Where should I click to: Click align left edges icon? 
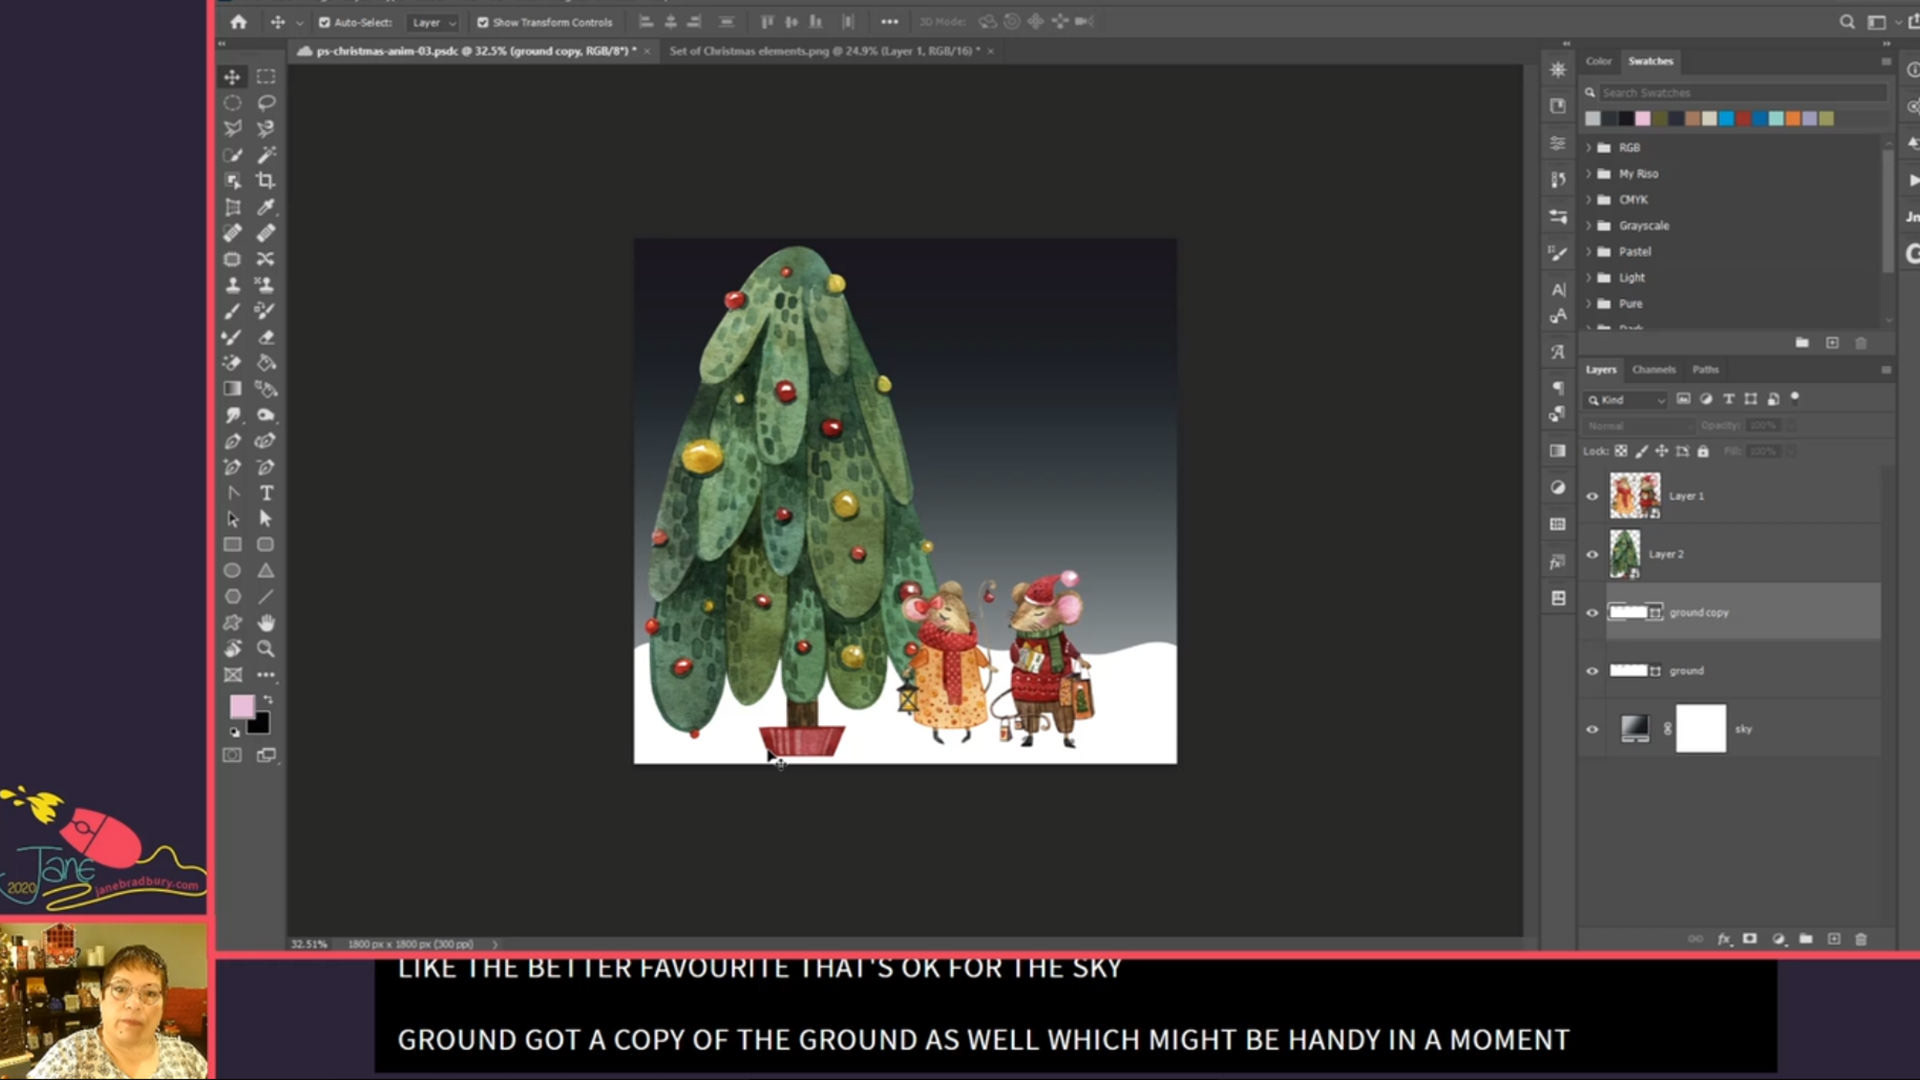point(646,22)
